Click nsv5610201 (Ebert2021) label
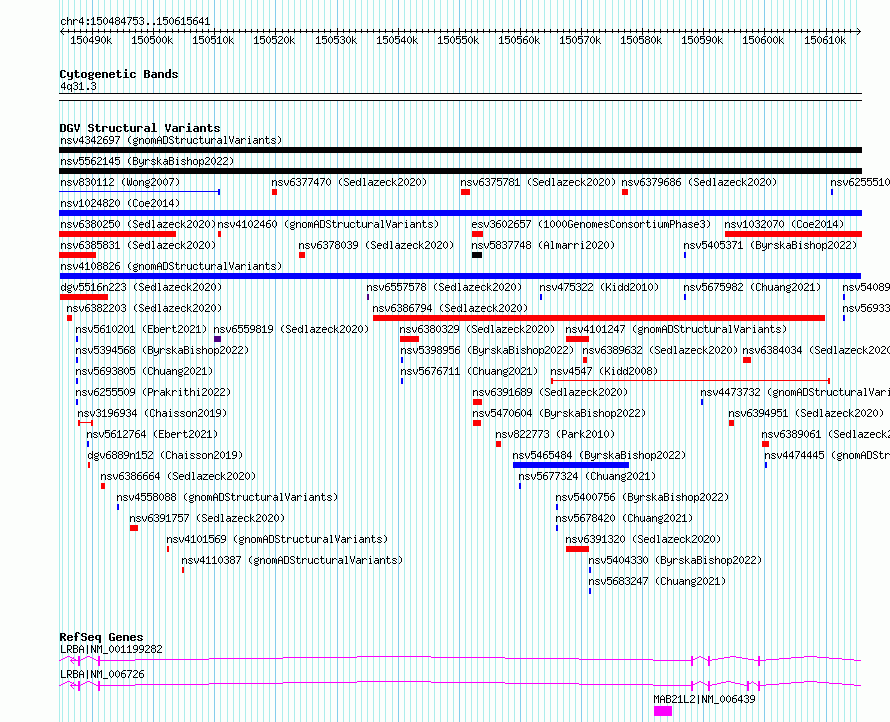Image resolution: width=890 pixels, height=722 pixels. point(142,329)
